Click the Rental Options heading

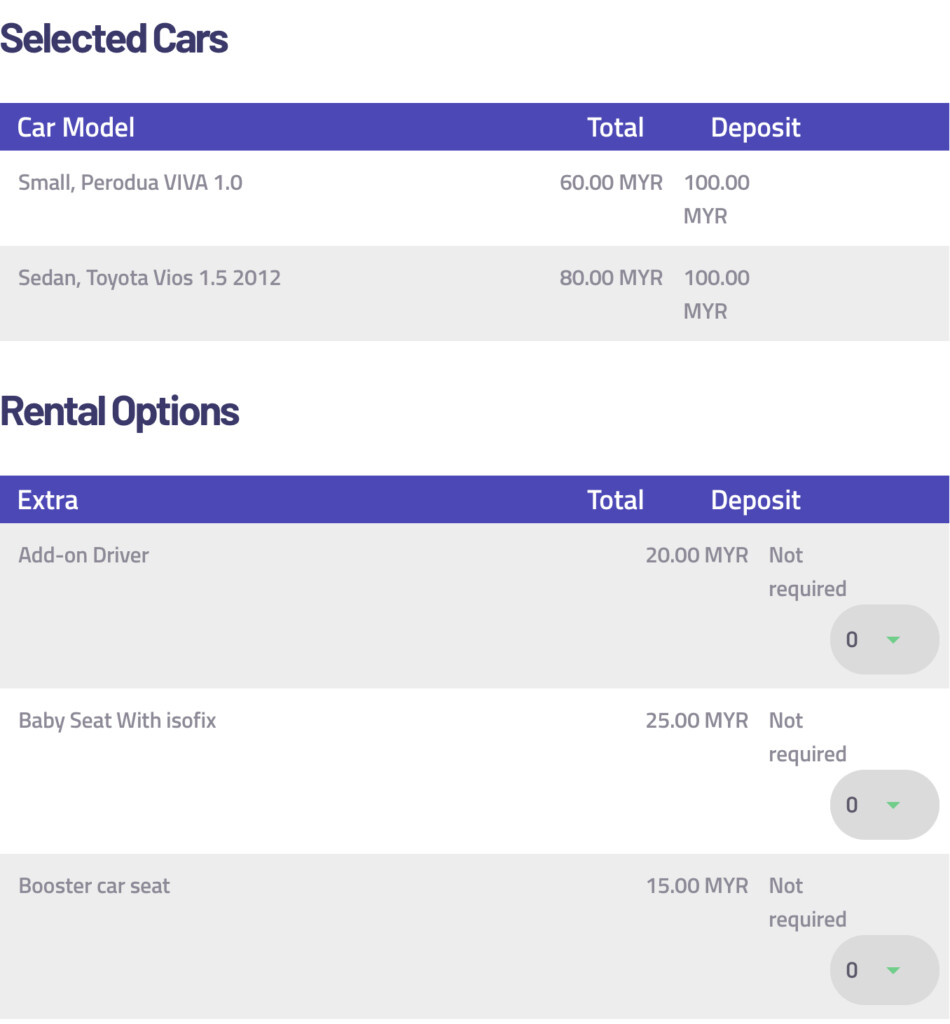pos(120,411)
